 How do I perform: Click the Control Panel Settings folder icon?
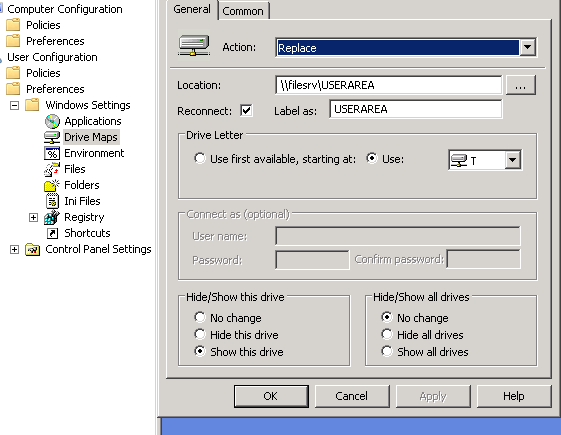pyautogui.click(x=33, y=249)
